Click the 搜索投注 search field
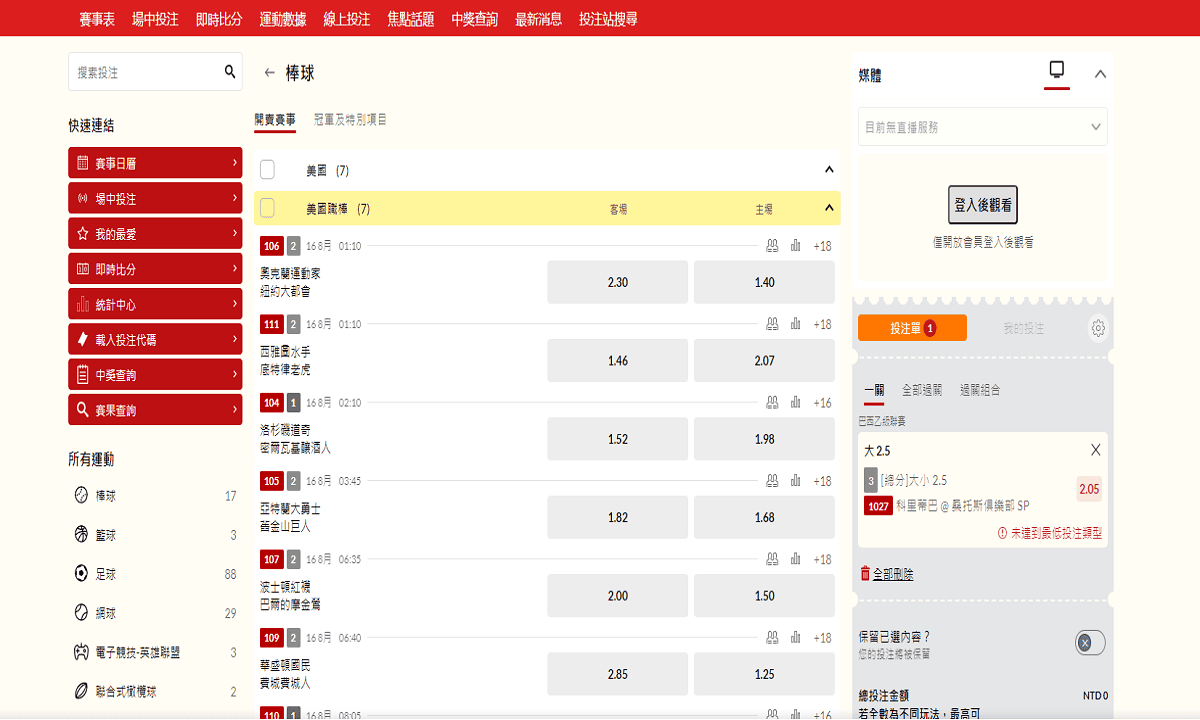The image size is (1200, 720). point(145,72)
